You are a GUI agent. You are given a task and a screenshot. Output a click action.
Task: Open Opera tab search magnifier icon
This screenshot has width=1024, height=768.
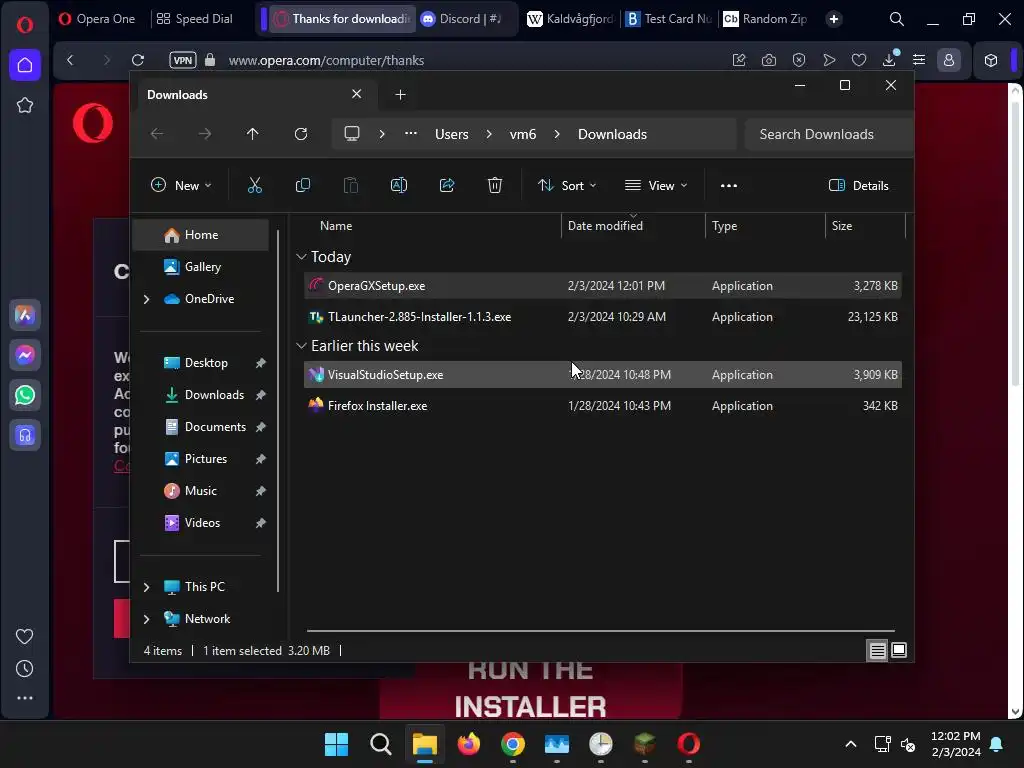click(x=897, y=19)
